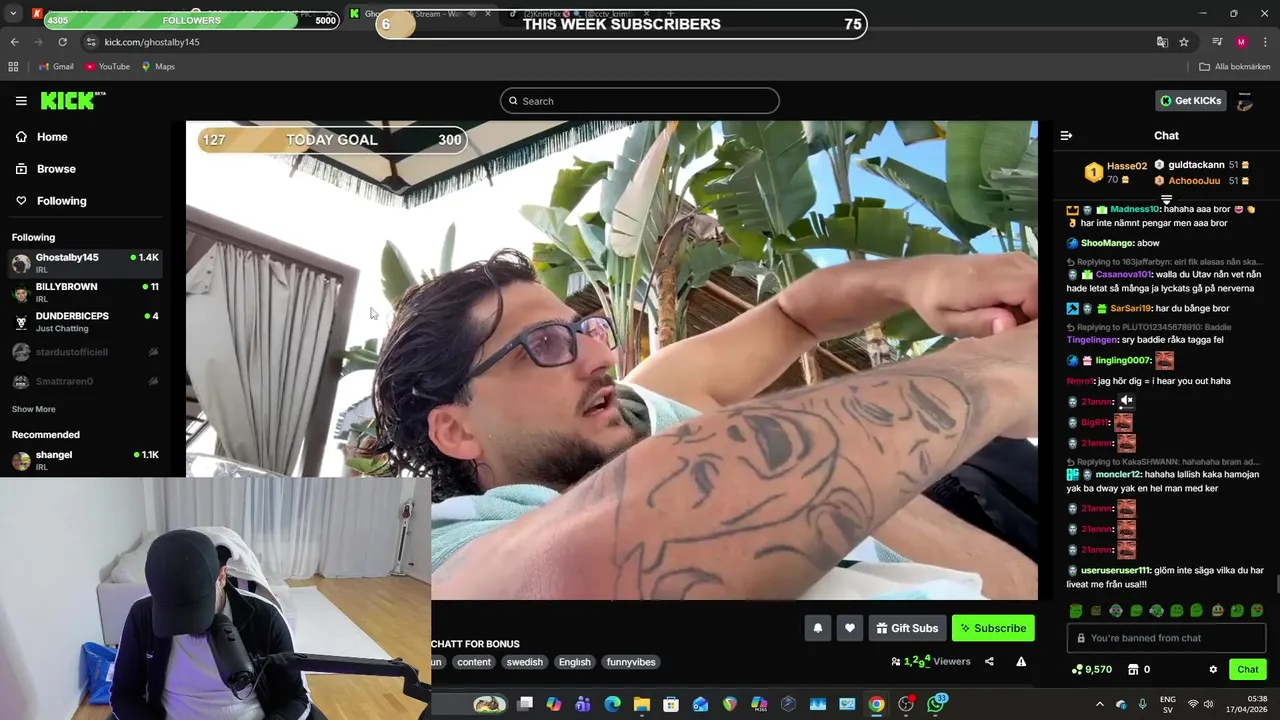Open the Kick hamburger menu
Screen dimensions: 1280x720
click(21, 101)
